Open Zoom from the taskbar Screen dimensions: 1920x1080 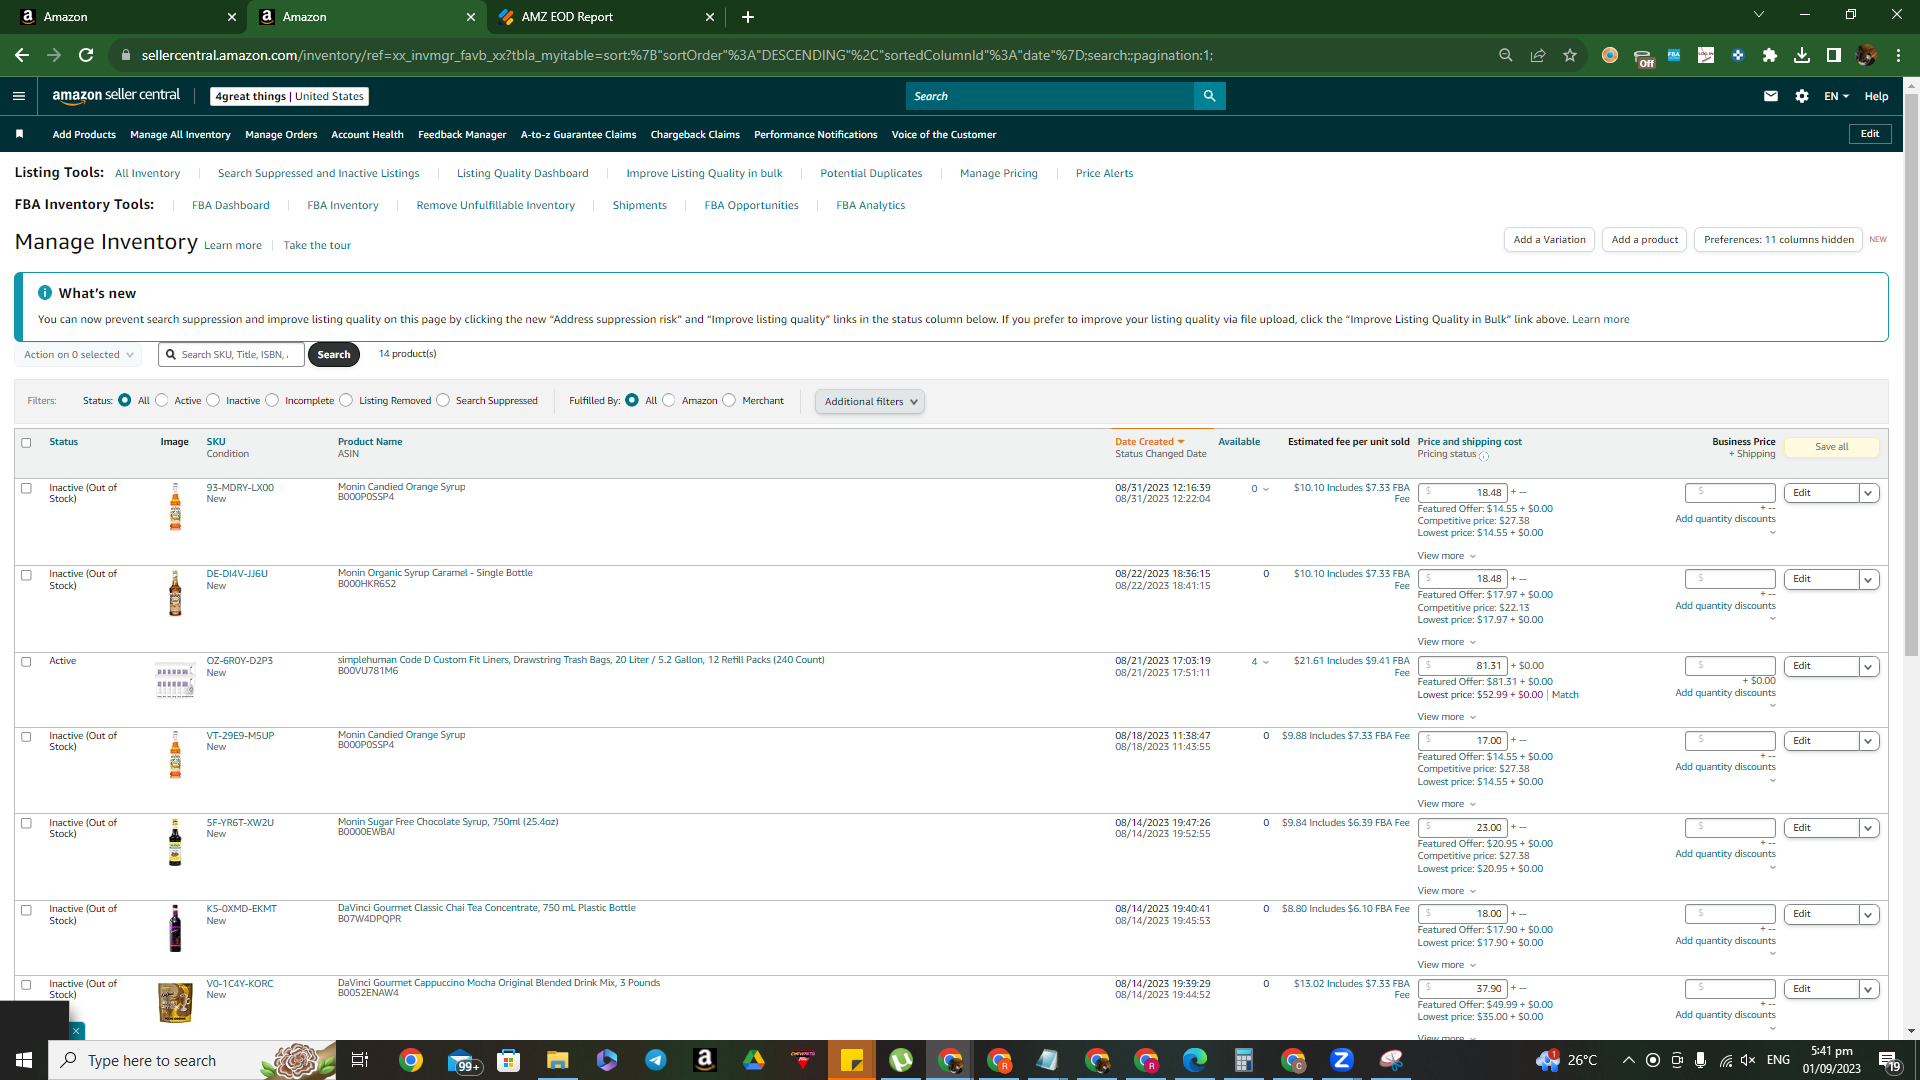point(1342,1060)
